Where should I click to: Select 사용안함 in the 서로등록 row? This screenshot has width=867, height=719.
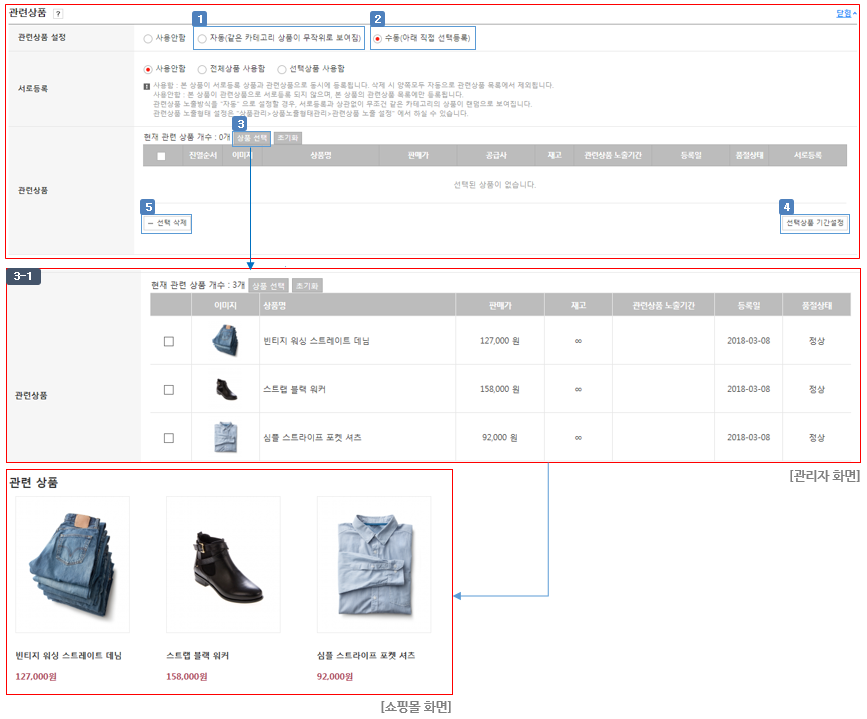click(x=148, y=69)
